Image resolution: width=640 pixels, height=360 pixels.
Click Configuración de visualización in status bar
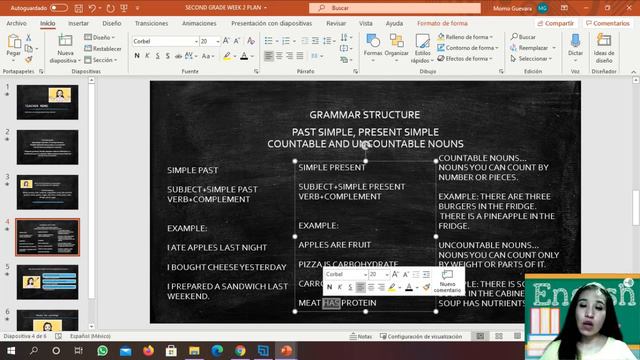pyautogui.click(x=421, y=336)
